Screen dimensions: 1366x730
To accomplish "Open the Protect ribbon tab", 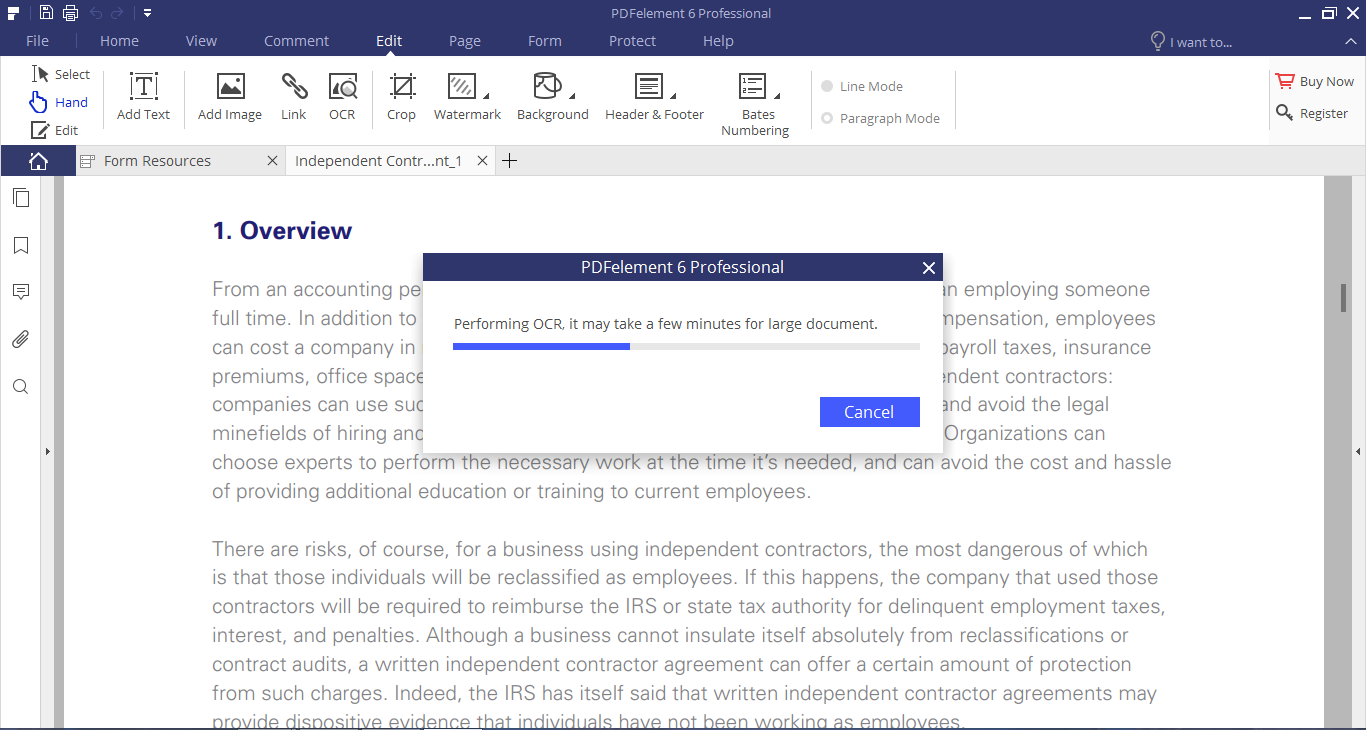I will point(632,41).
